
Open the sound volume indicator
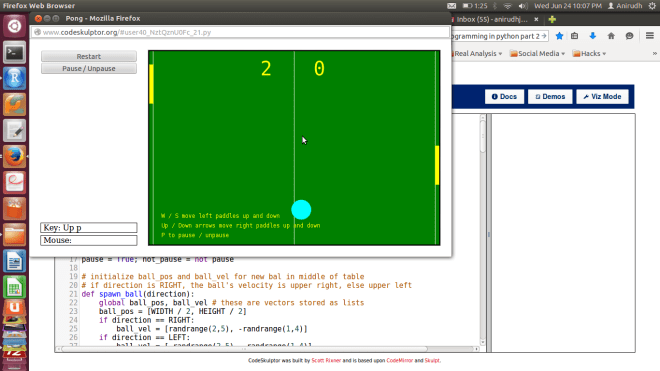[x=523, y=6]
